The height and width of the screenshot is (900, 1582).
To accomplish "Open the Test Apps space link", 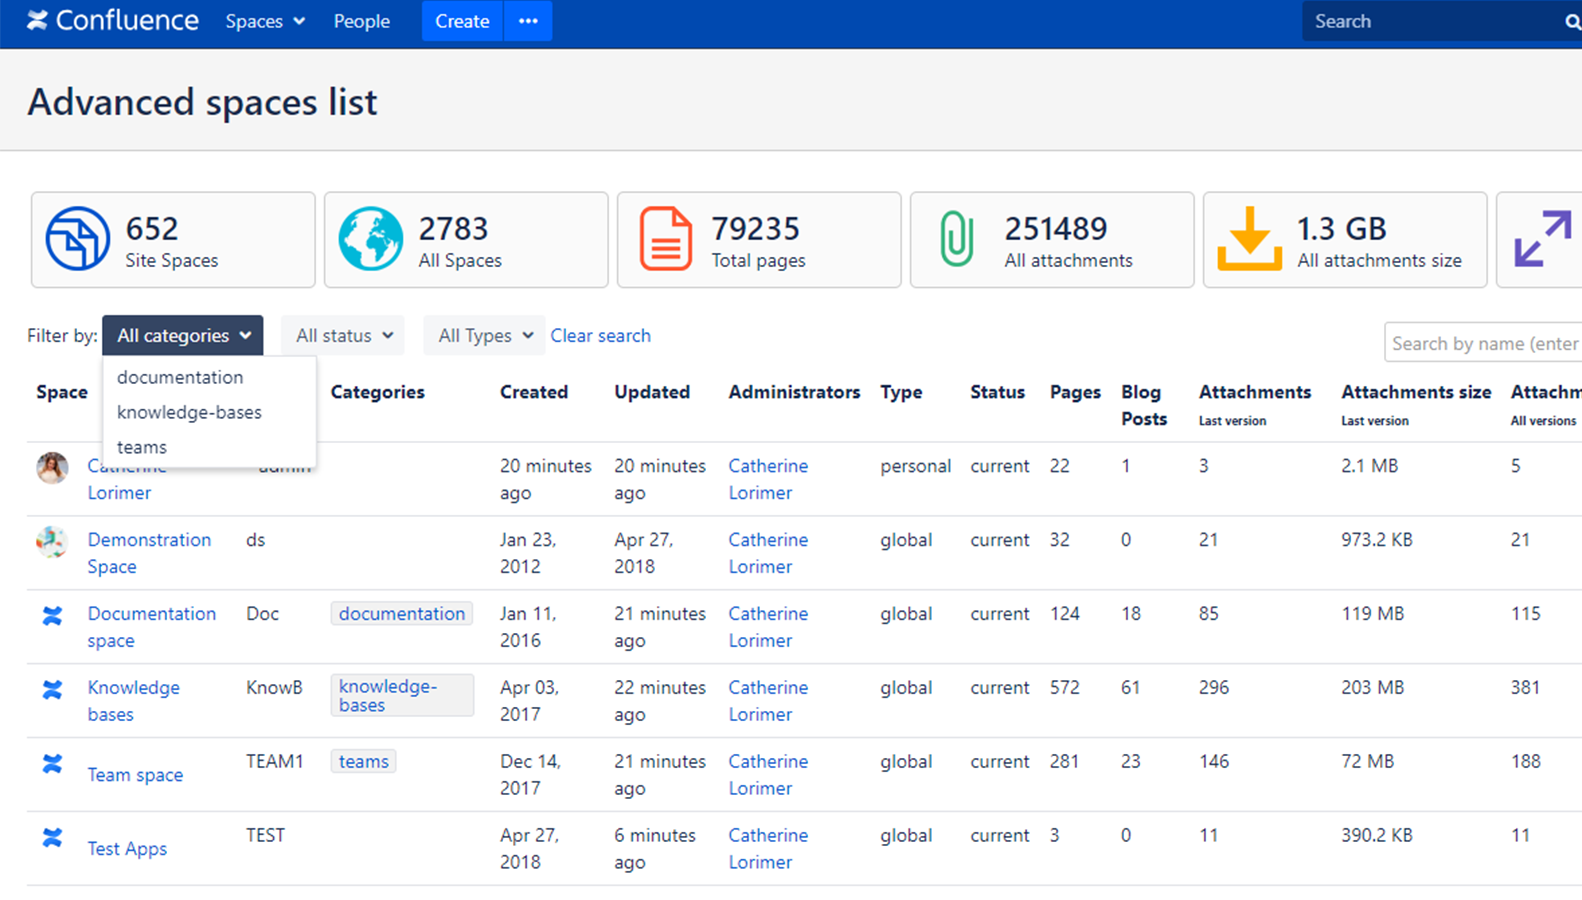I will (x=127, y=849).
